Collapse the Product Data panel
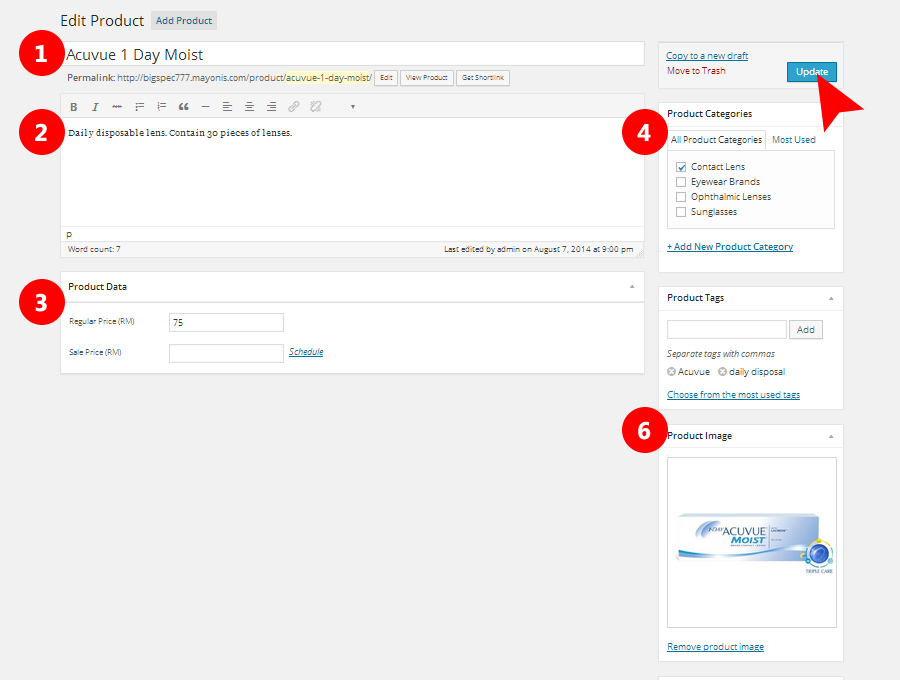The height and width of the screenshot is (680, 900). pos(632,286)
